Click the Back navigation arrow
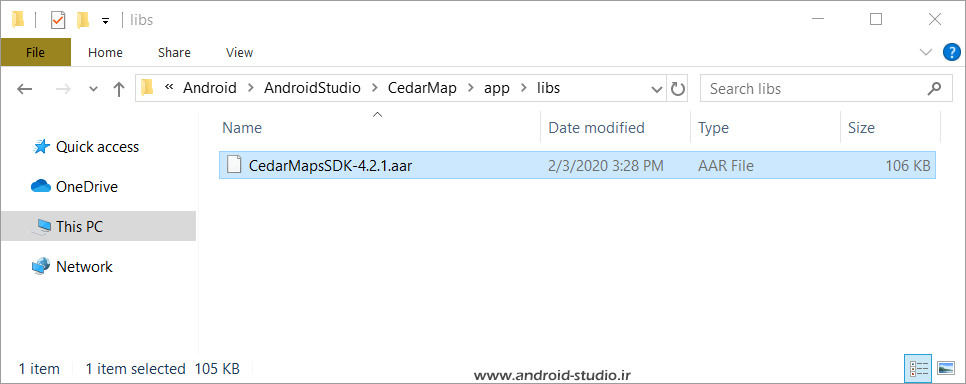This screenshot has height=384, width=966. click(x=25, y=89)
